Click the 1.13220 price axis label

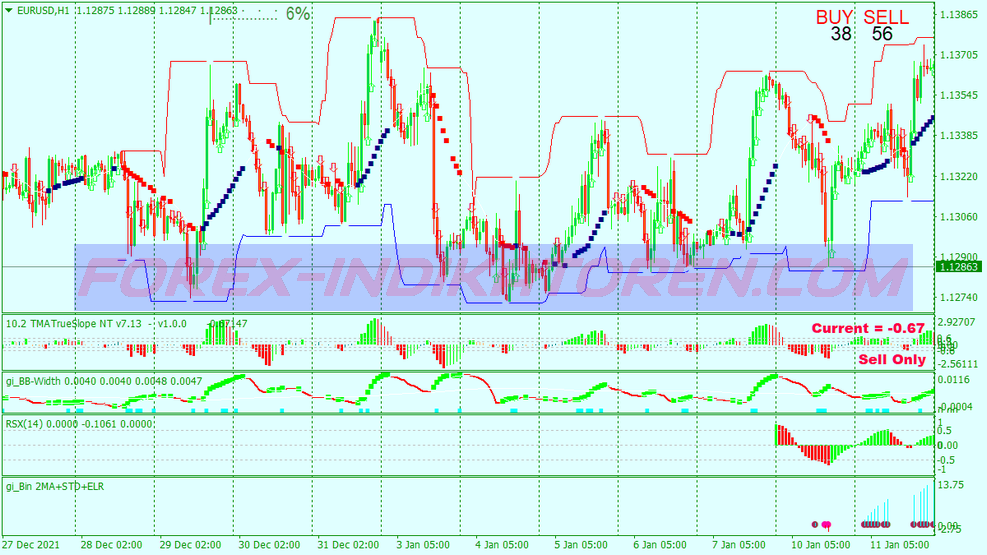click(959, 176)
